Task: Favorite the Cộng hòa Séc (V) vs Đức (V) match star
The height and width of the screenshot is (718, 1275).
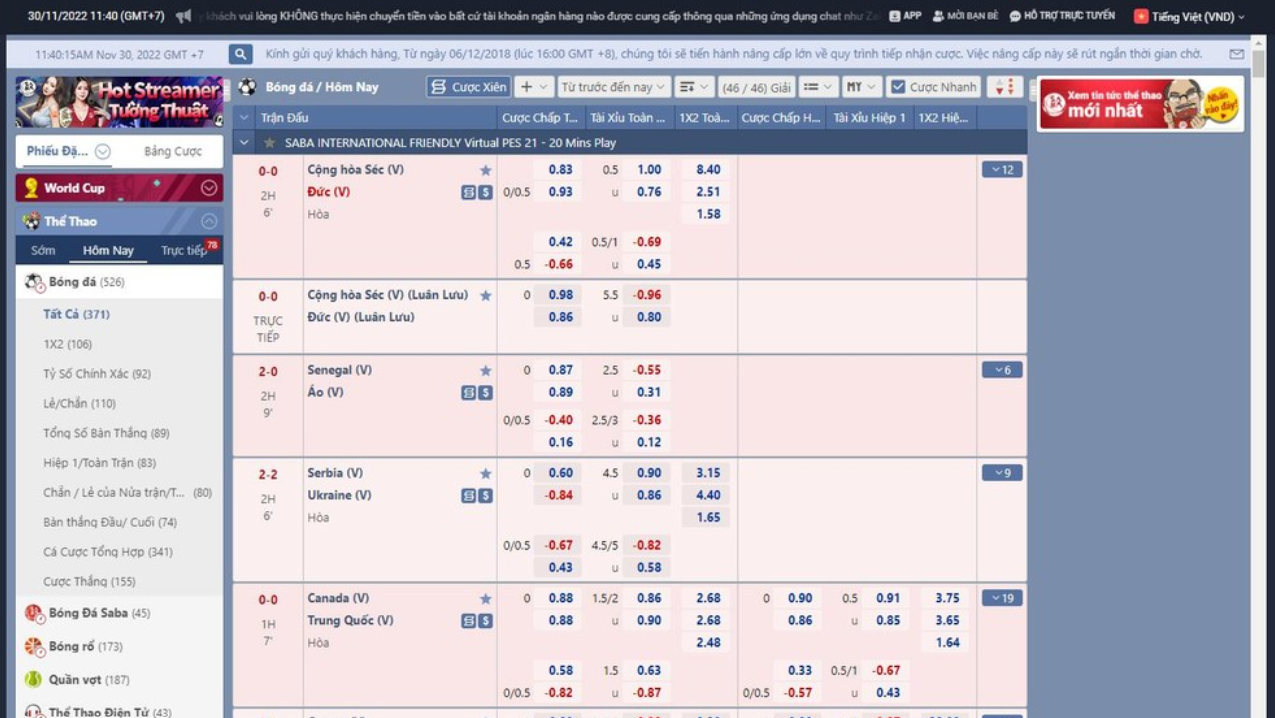Action: pyautogui.click(x=485, y=171)
